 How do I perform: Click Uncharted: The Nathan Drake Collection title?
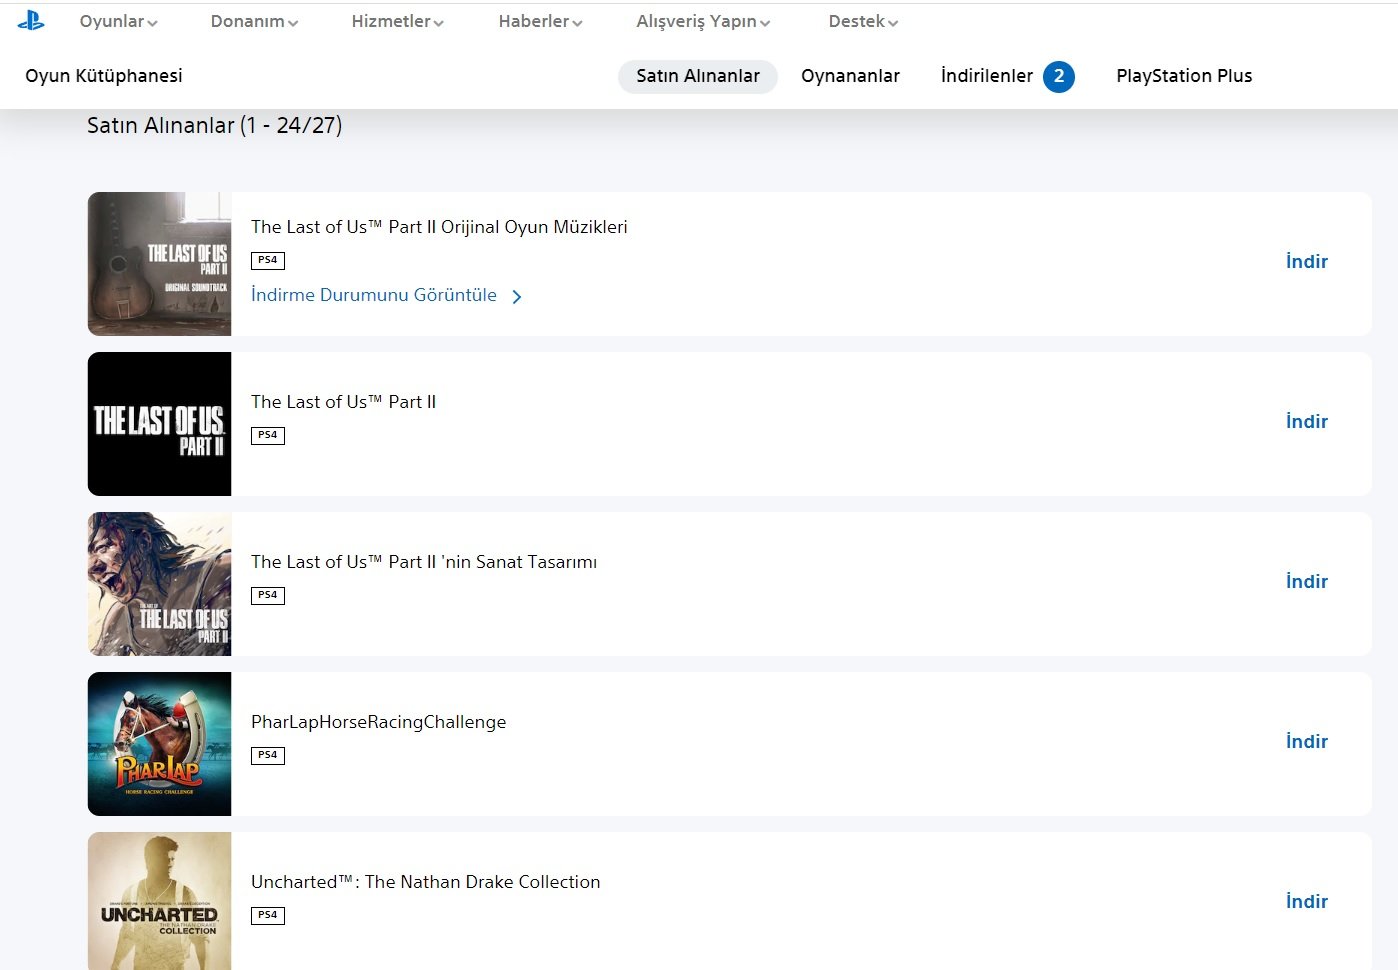pos(426,882)
